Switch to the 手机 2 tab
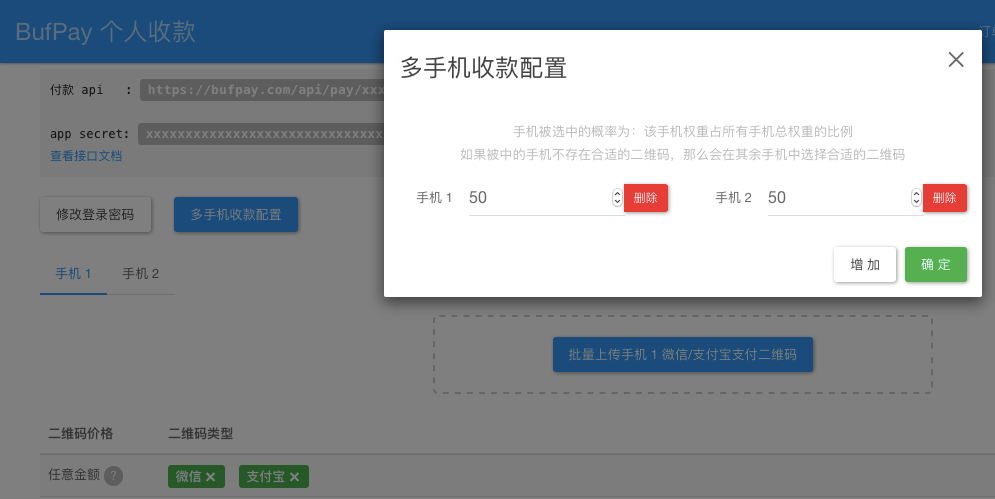The width and height of the screenshot is (995, 499). click(x=141, y=274)
